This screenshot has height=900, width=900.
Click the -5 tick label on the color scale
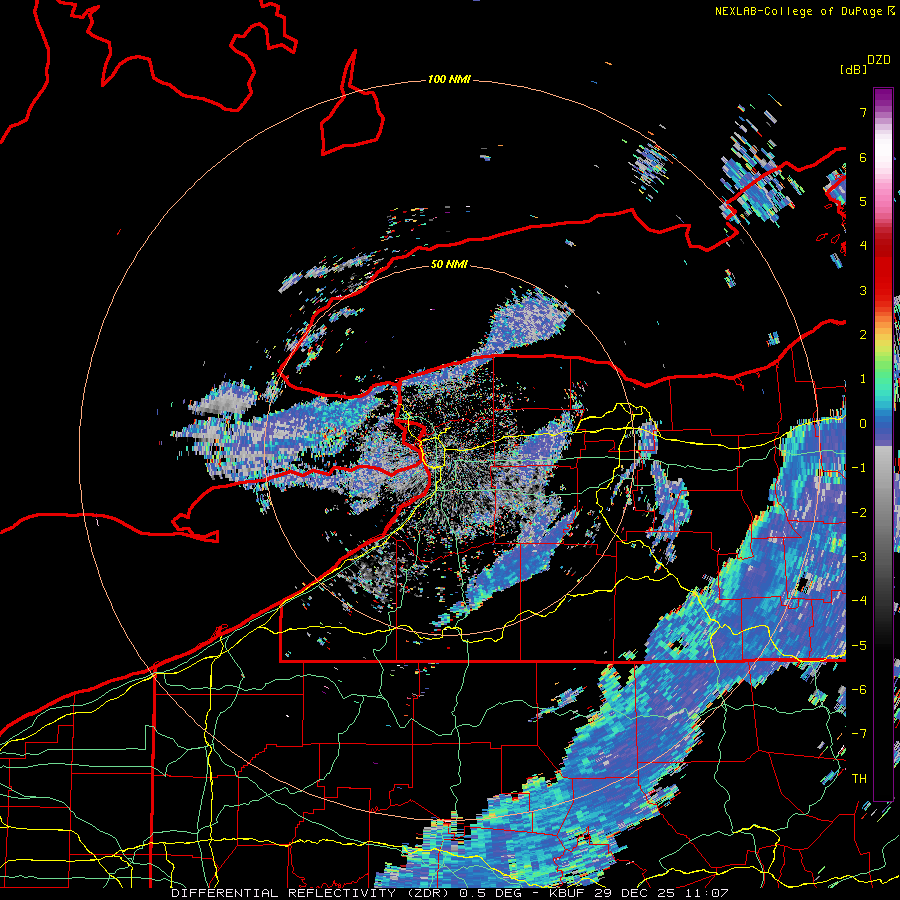pos(859,646)
